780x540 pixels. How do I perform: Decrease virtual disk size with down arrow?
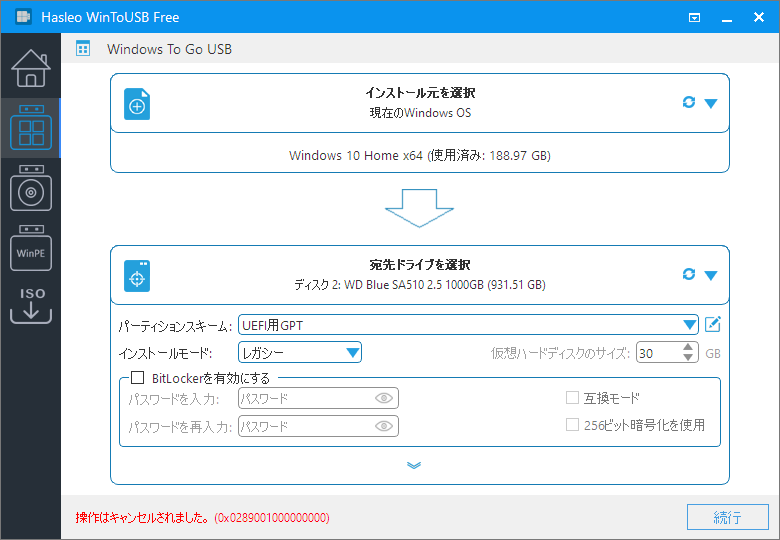[x=688, y=358]
